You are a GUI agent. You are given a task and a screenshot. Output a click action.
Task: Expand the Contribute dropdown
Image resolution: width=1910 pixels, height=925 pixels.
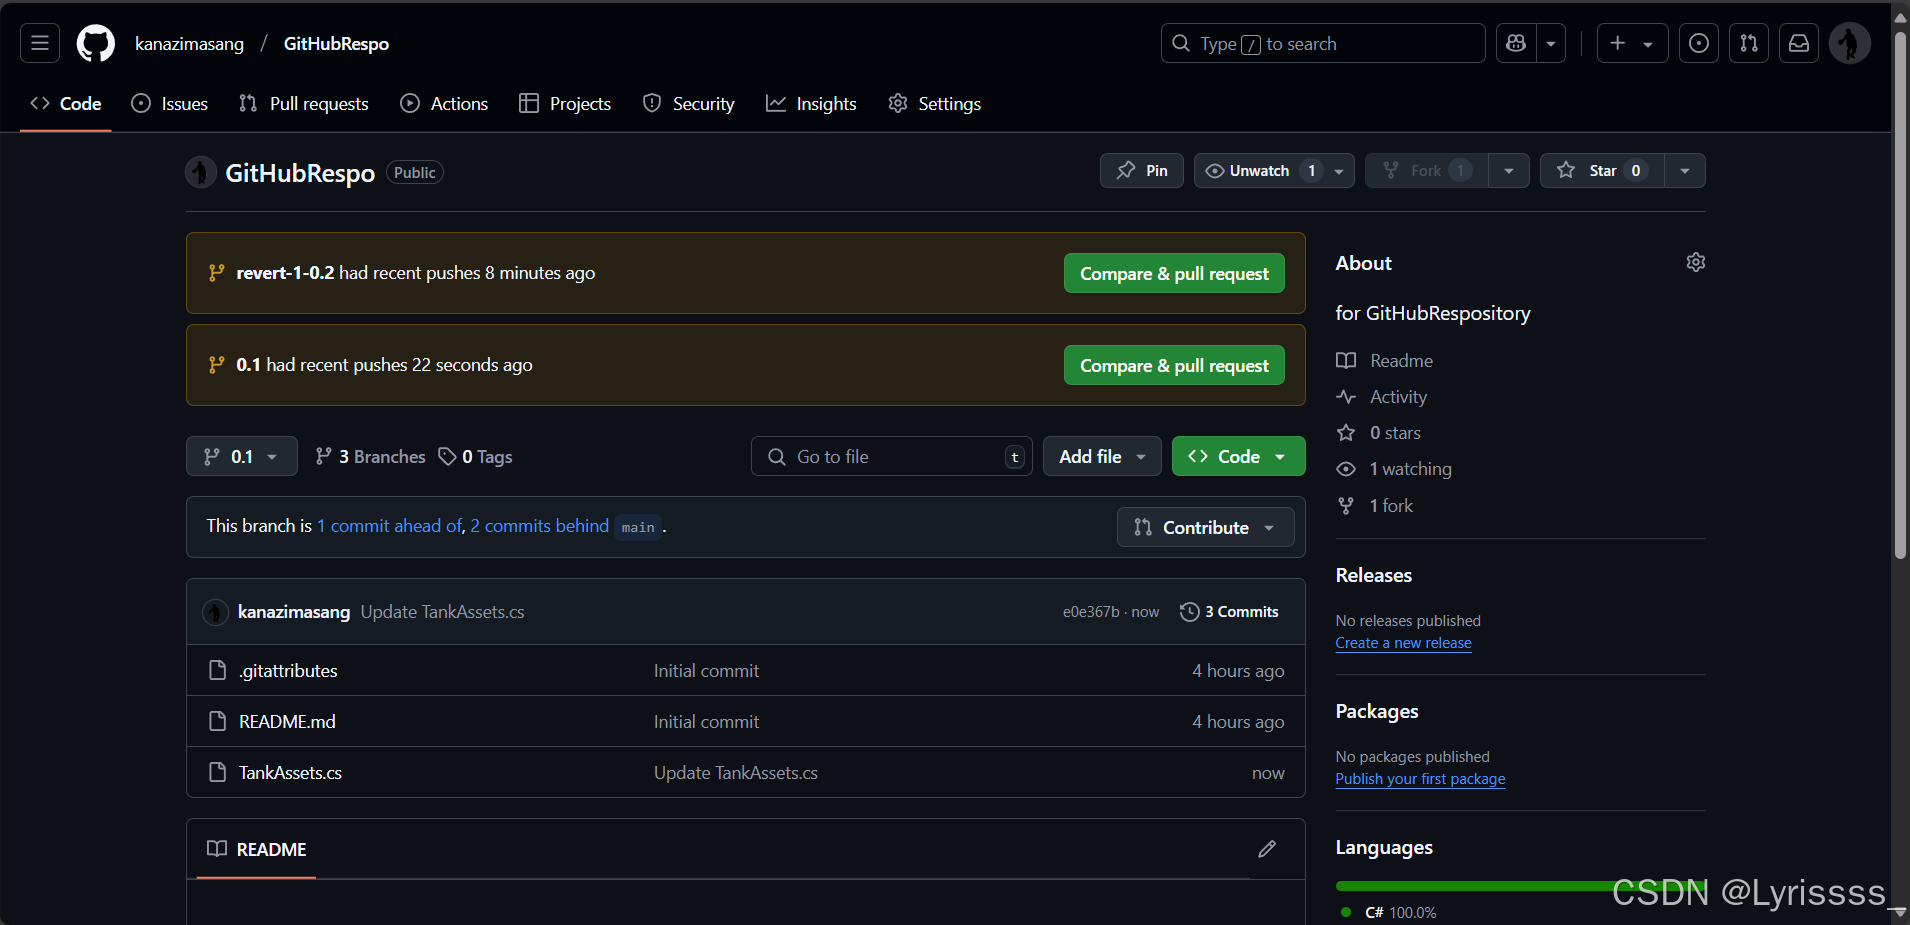coord(1205,528)
